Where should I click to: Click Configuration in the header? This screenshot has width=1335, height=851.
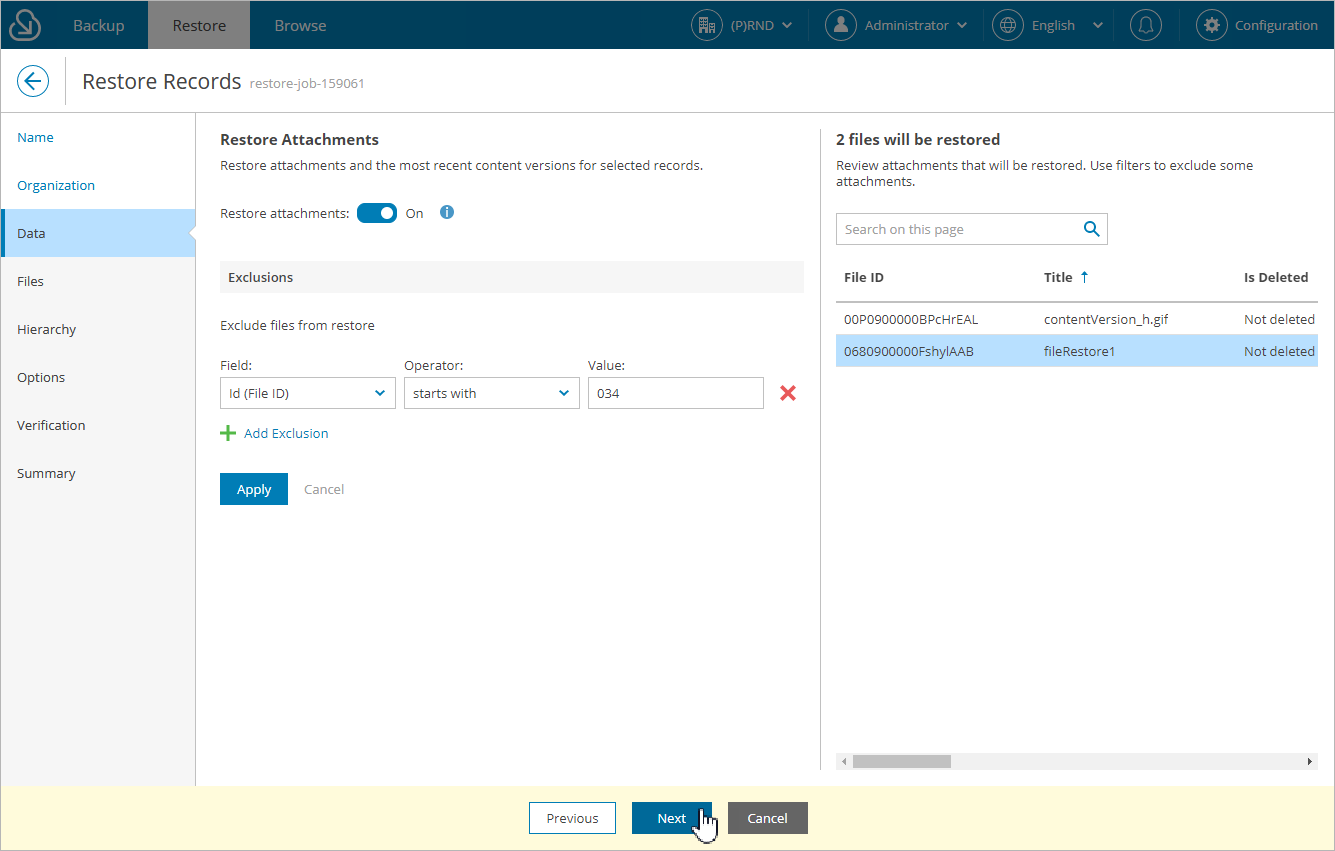[x=1276, y=25]
